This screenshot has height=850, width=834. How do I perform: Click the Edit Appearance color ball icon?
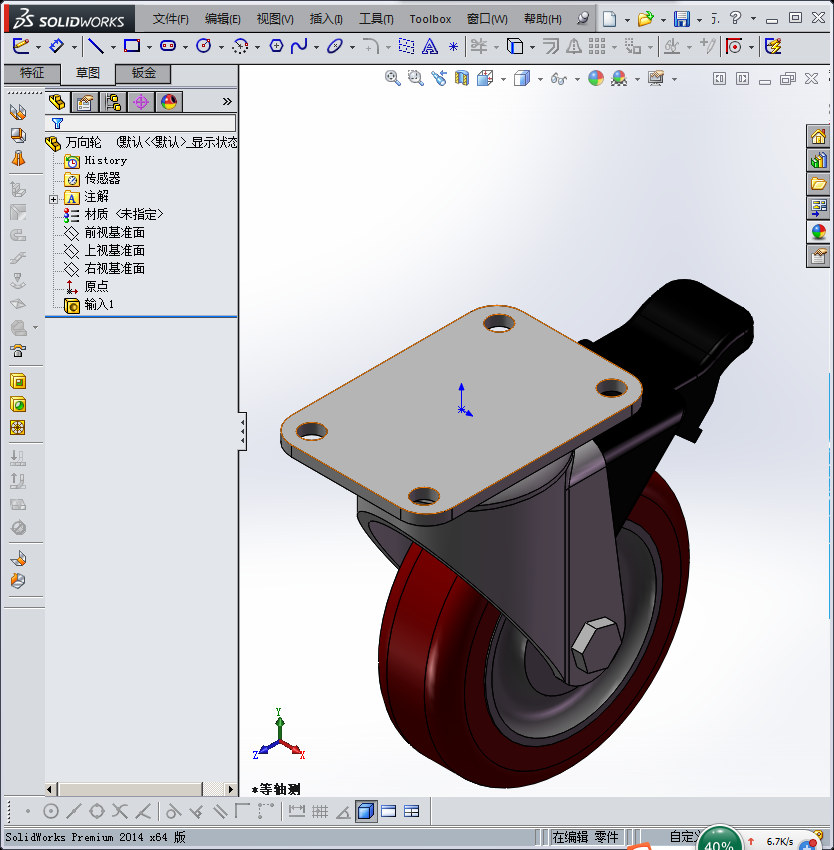(595, 79)
